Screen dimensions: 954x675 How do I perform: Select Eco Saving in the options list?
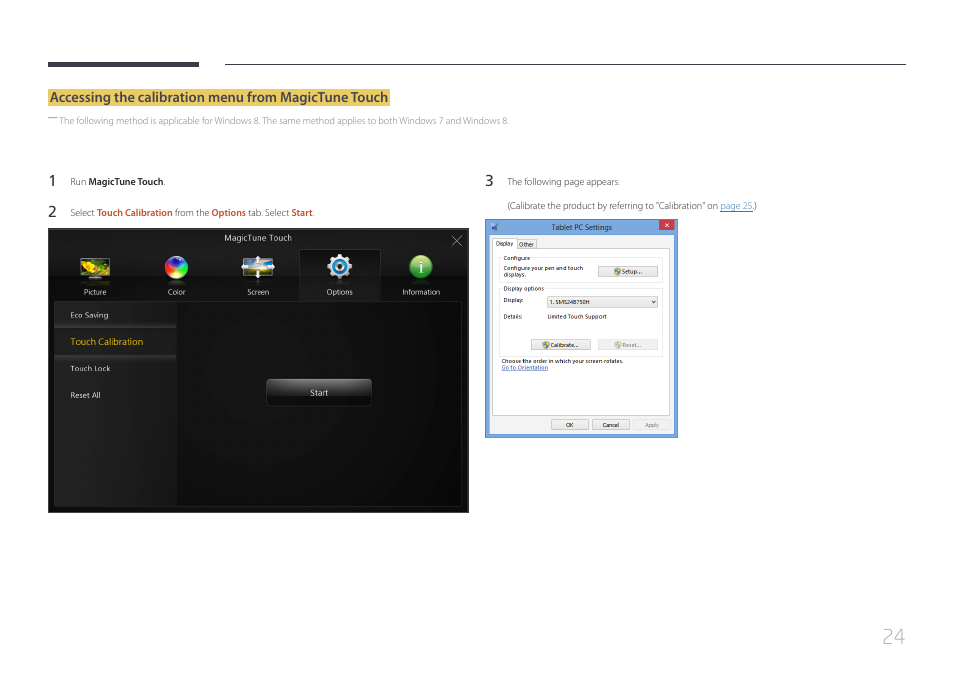116,315
